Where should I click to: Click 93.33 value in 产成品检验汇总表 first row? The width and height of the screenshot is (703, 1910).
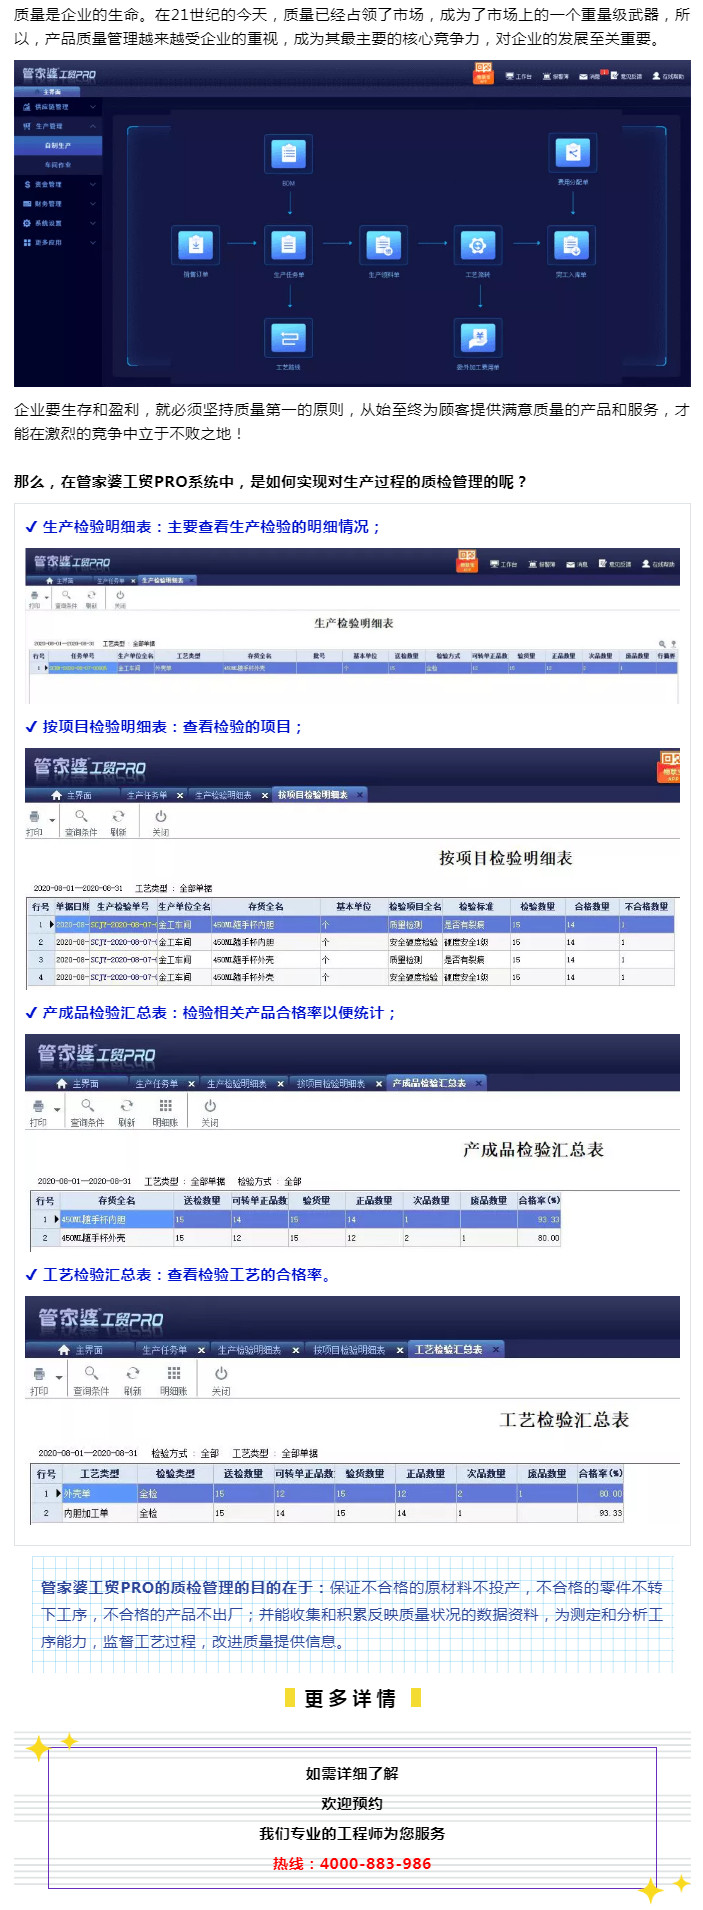[548, 1219]
